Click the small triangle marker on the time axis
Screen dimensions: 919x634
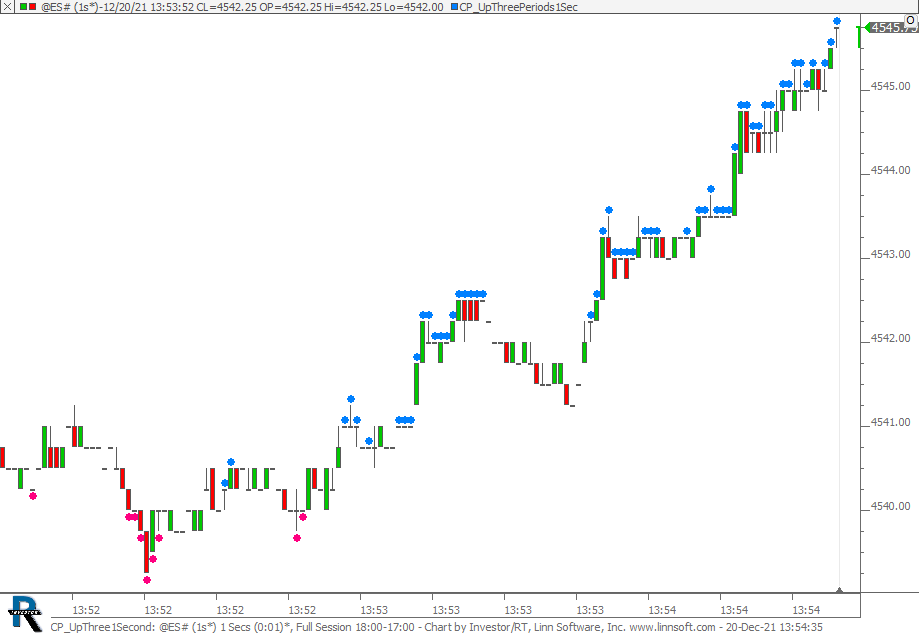point(839,590)
